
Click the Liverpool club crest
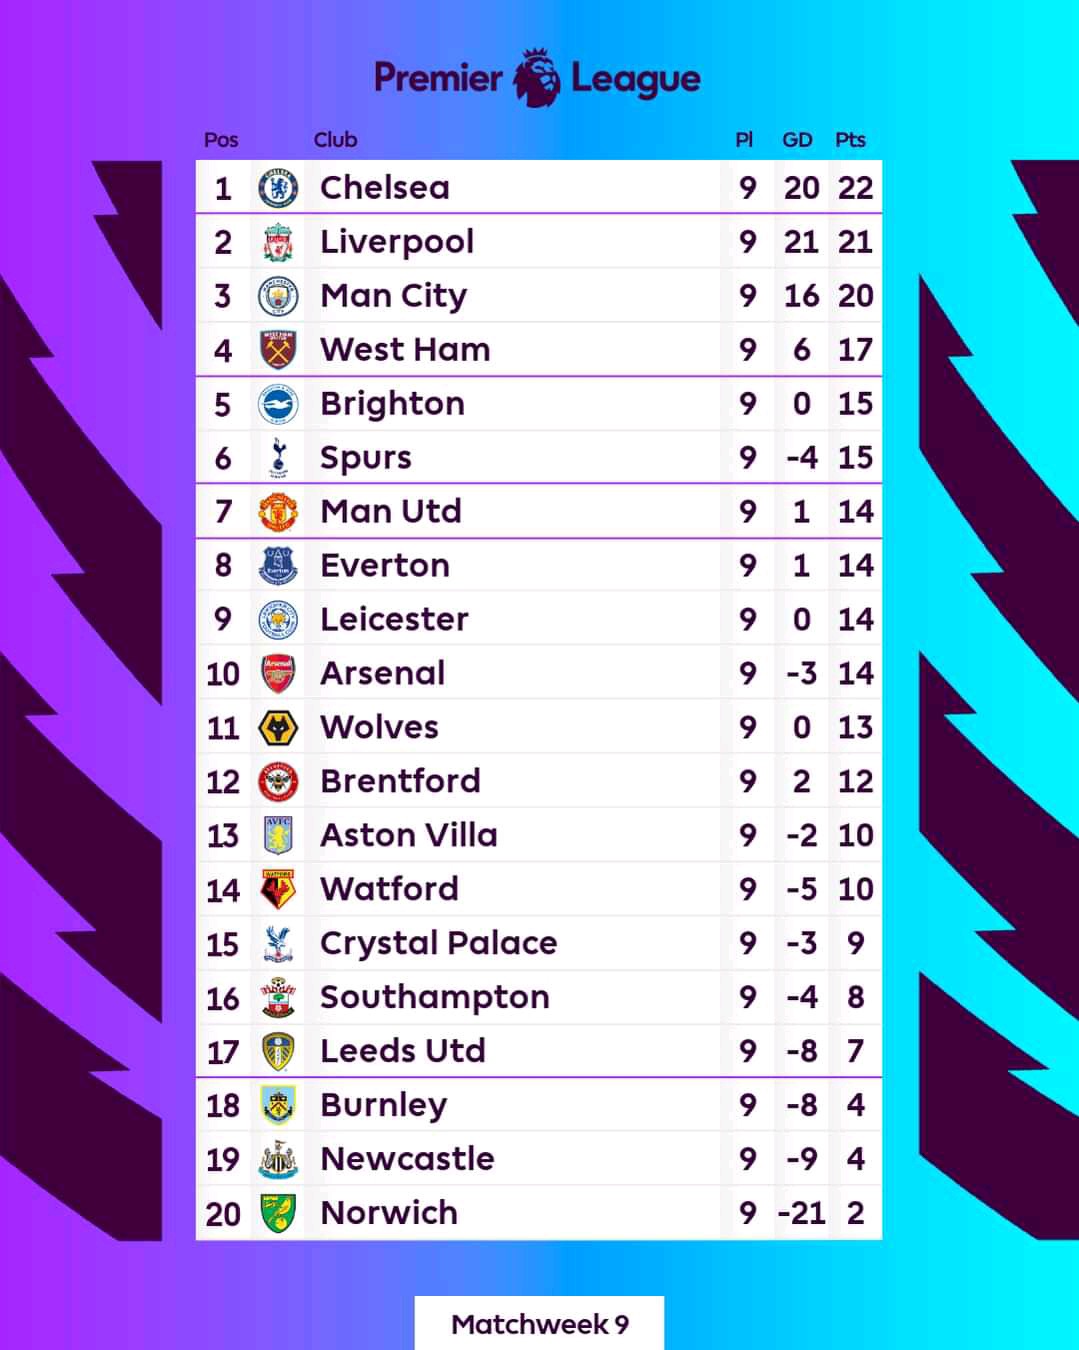click(278, 242)
